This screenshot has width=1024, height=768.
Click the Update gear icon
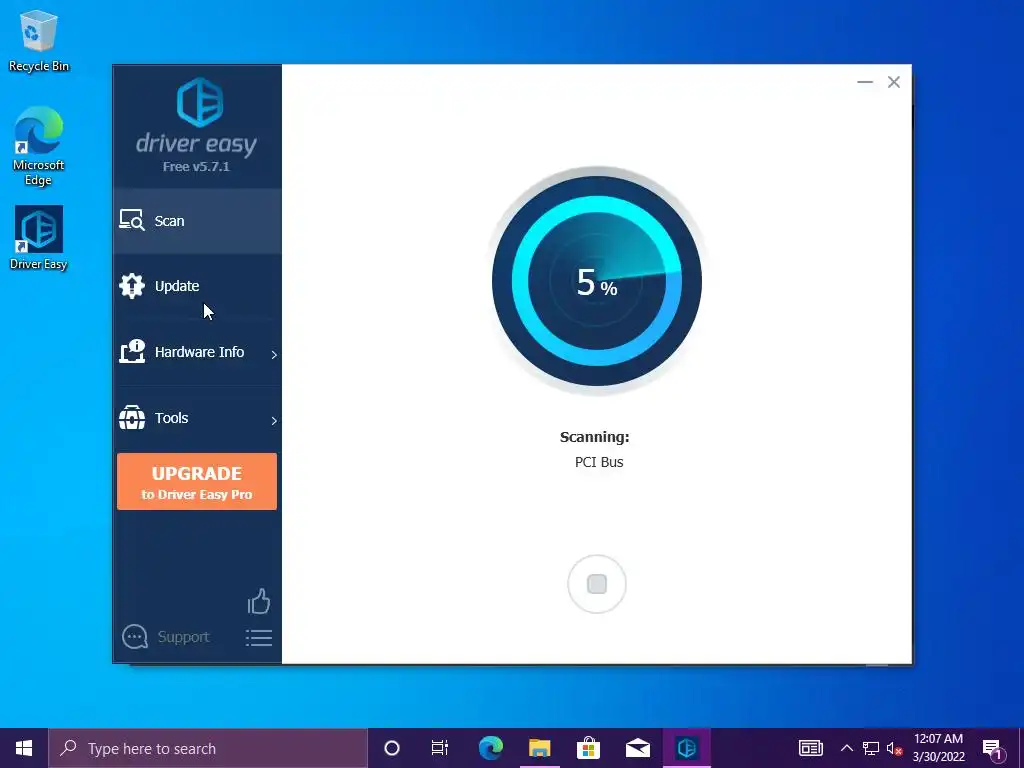point(132,286)
